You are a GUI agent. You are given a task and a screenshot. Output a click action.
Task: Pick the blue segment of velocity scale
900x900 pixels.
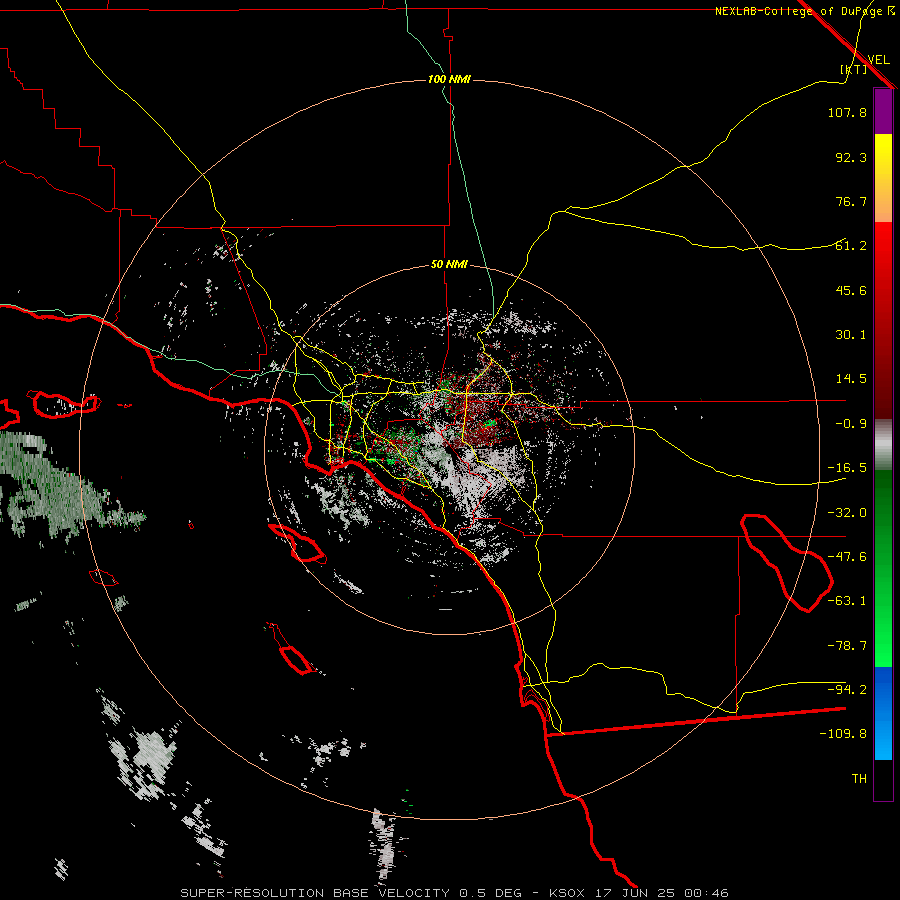pos(883,713)
